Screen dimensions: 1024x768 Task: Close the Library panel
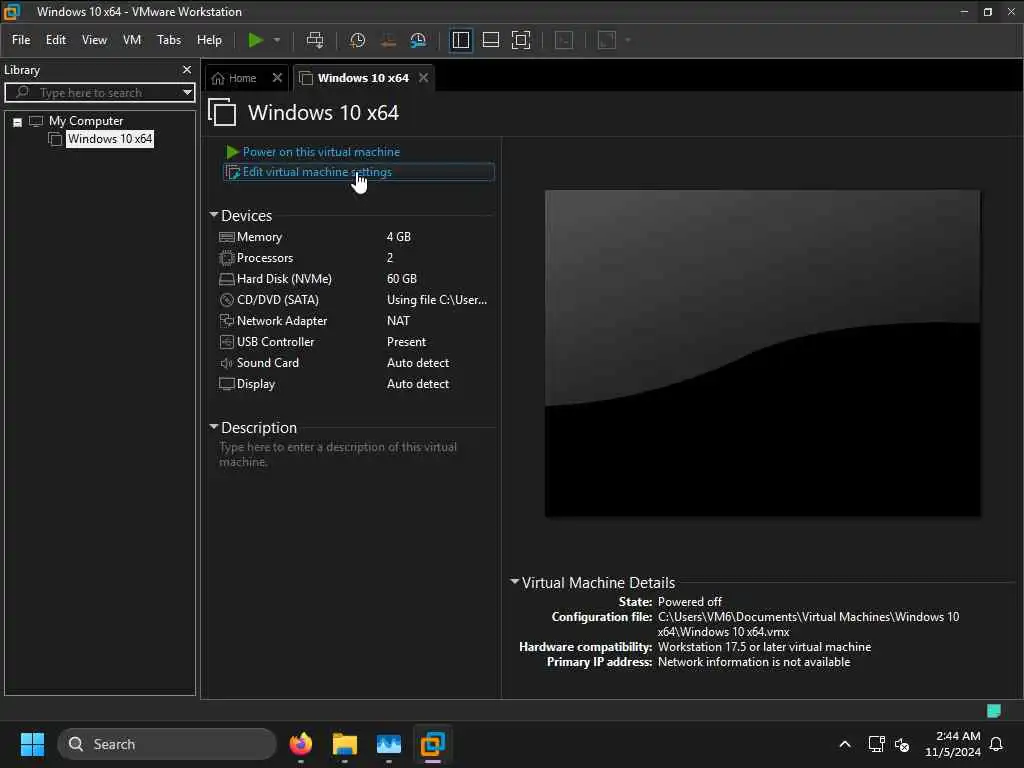pos(187,69)
